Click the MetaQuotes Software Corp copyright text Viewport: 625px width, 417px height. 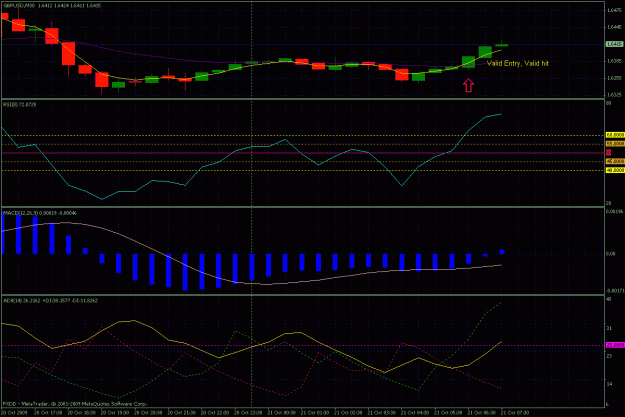pyautogui.click(x=75, y=404)
